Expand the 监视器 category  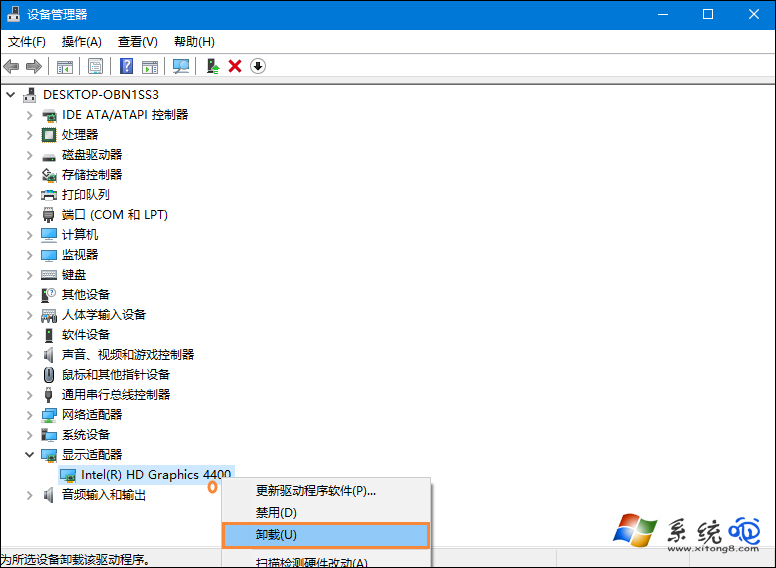30,255
